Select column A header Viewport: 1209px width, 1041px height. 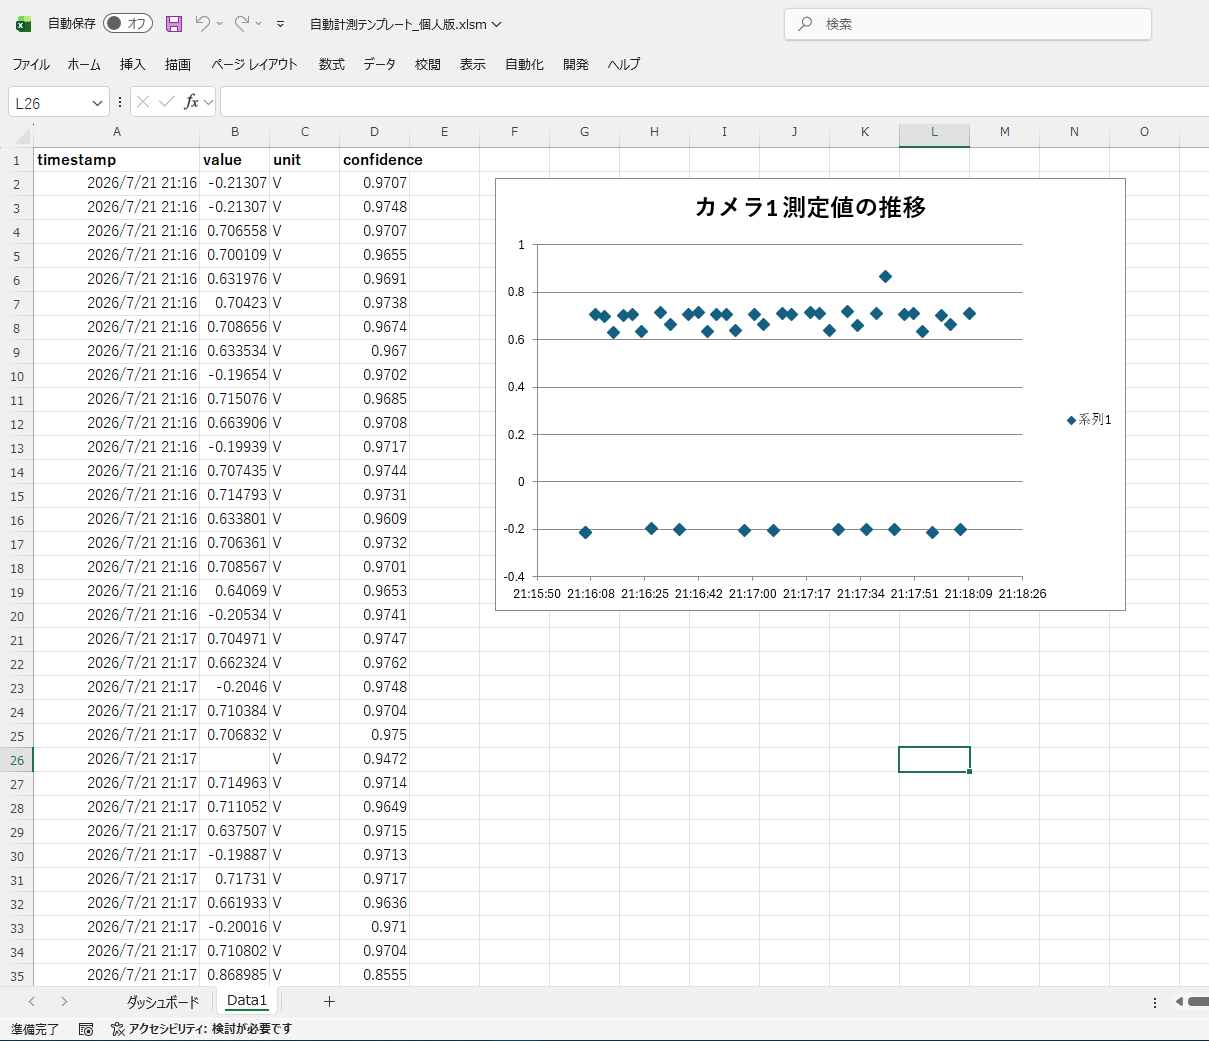coord(117,132)
